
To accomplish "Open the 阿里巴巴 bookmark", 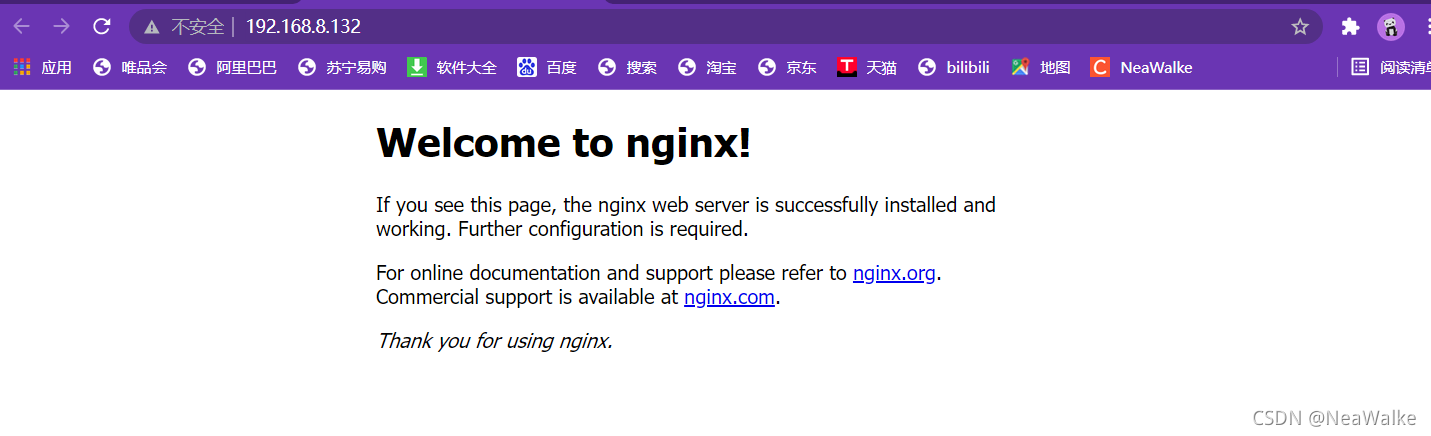I will pyautogui.click(x=233, y=67).
